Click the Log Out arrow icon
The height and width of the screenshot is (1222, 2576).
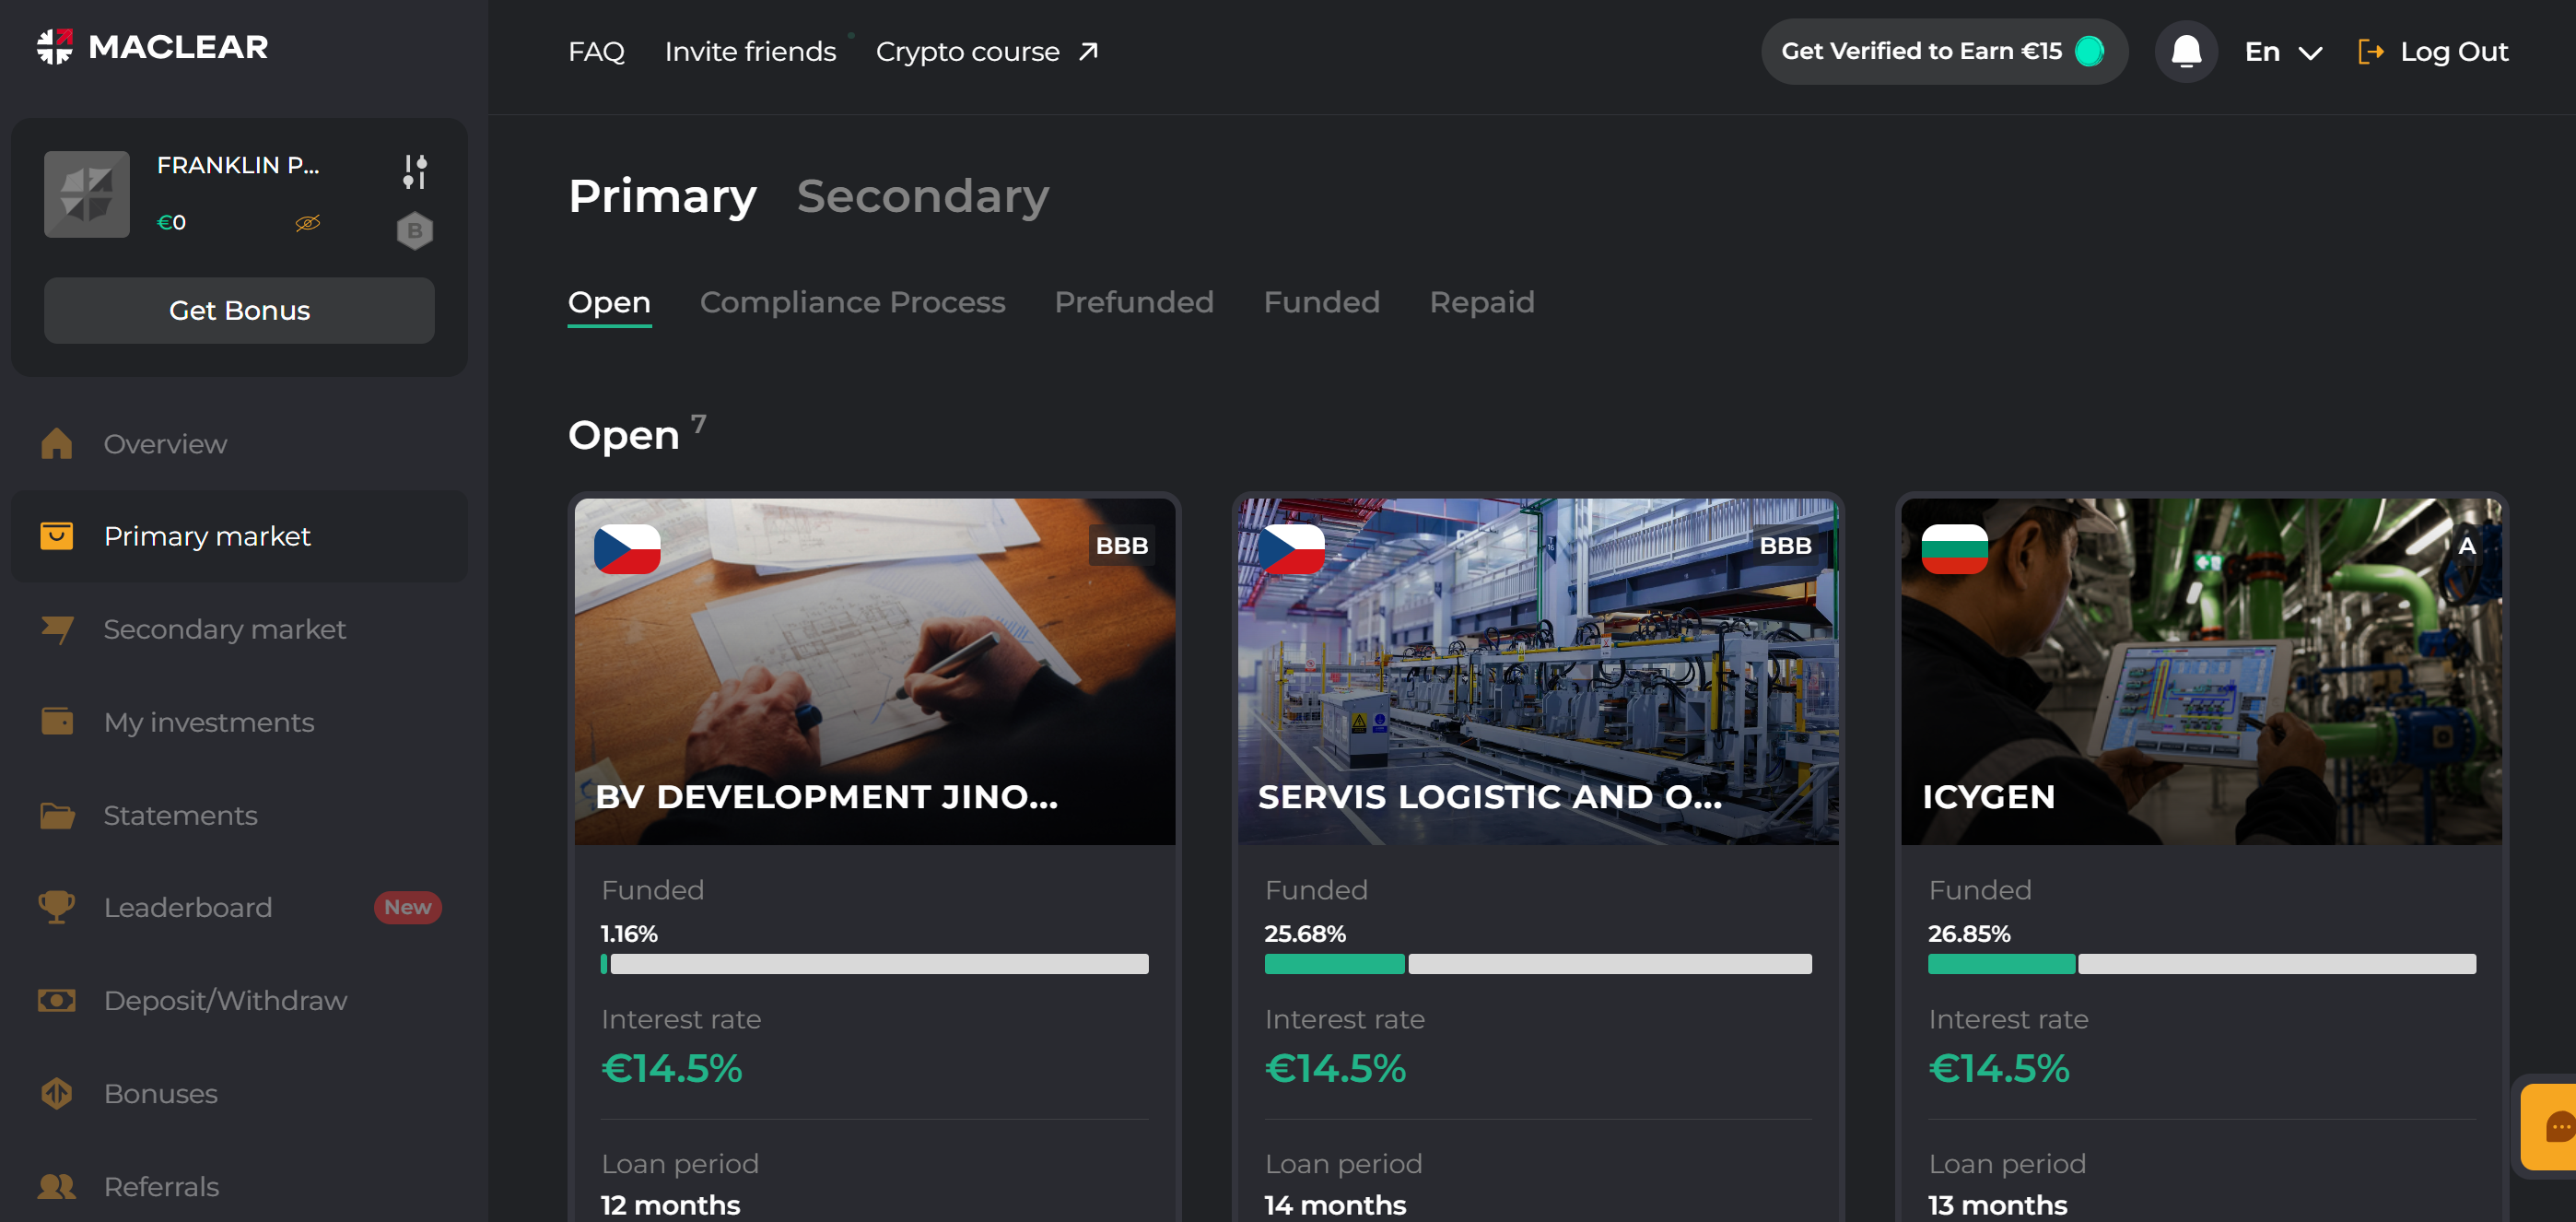click(2371, 51)
